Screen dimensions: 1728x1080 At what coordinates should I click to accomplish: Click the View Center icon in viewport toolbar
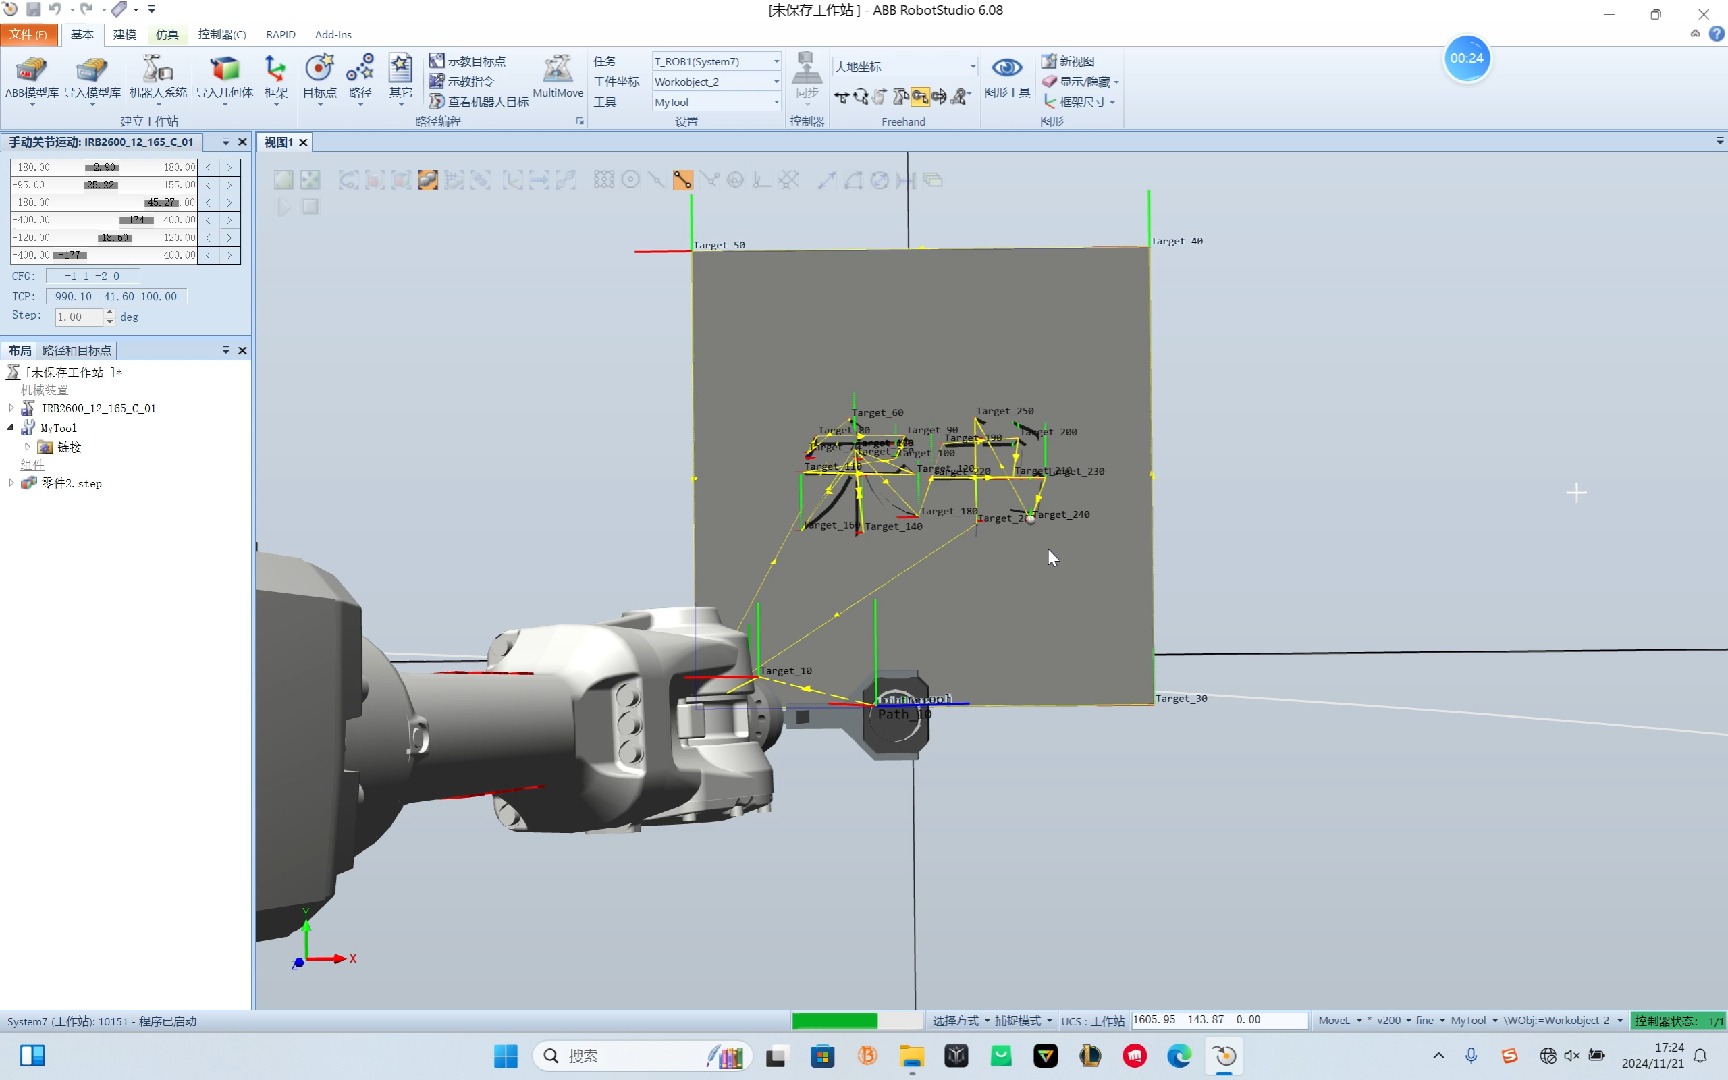click(x=311, y=180)
